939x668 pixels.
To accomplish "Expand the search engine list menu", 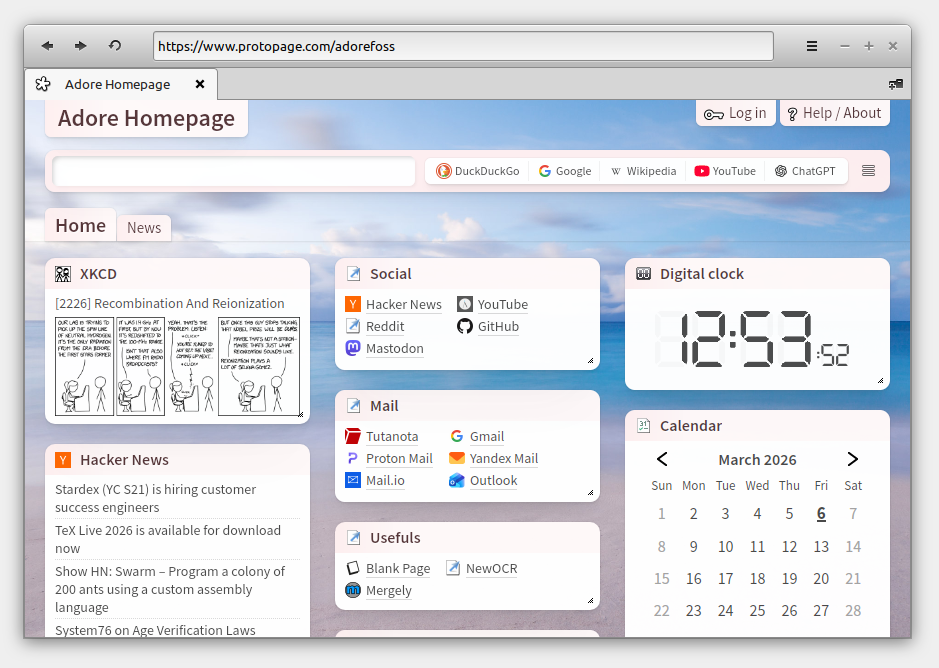I will point(868,171).
